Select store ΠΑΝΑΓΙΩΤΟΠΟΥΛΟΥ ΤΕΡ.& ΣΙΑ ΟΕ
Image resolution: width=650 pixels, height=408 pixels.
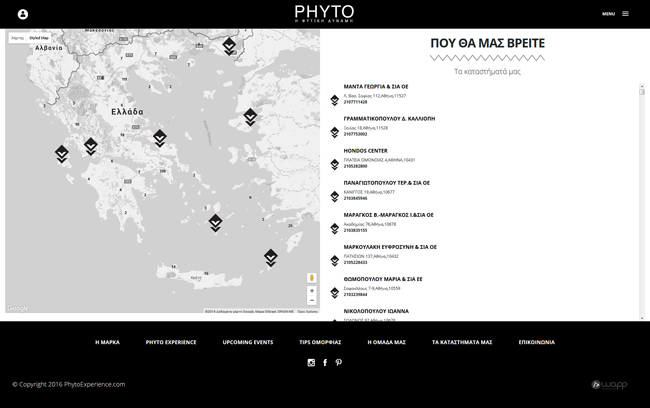tap(386, 183)
